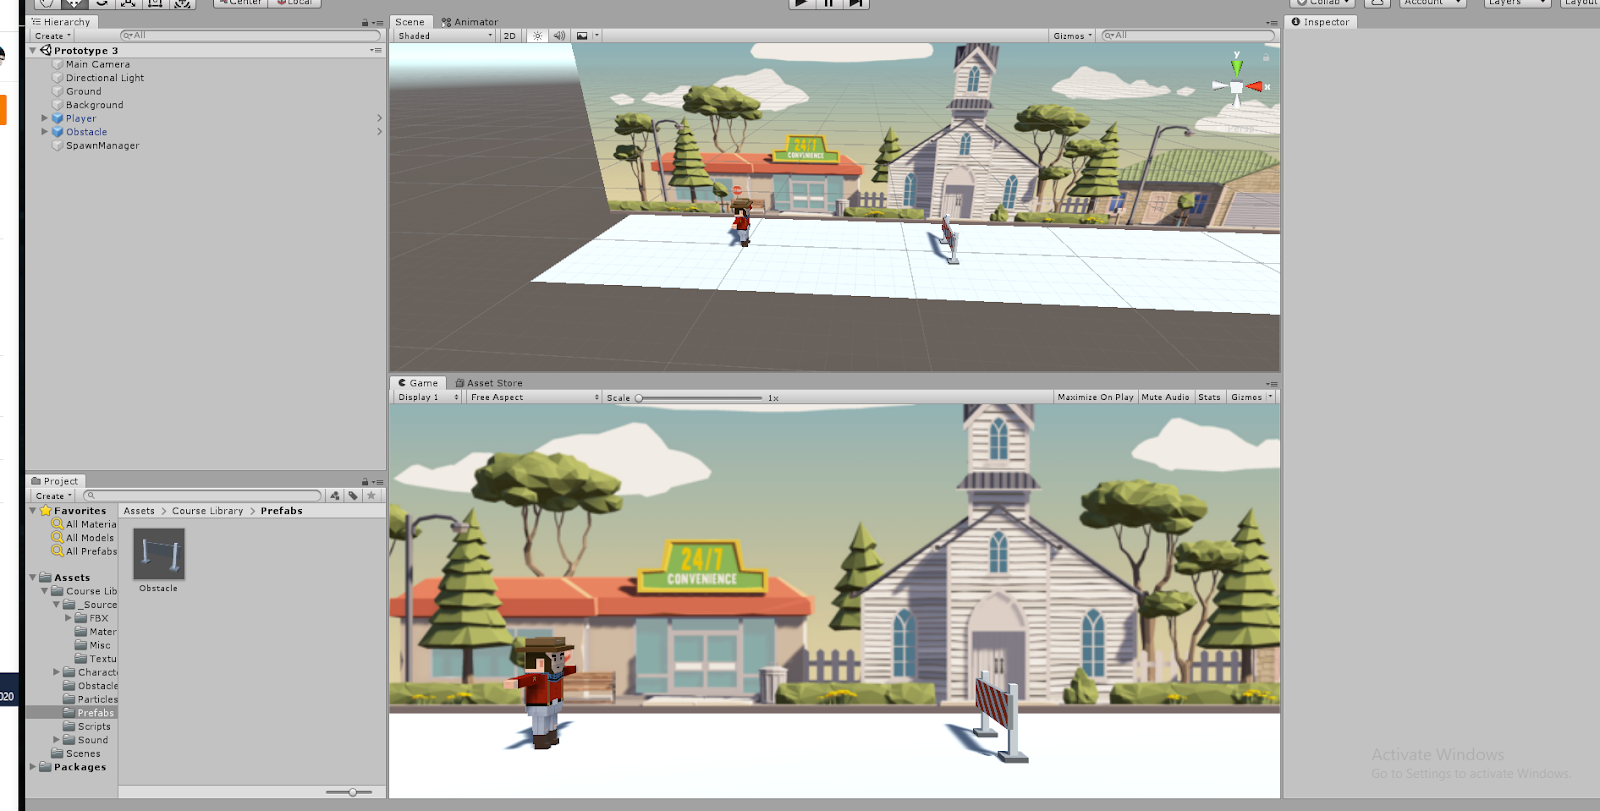
Task: Open Scene view Gizmos dropdown
Action: point(1072,35)
